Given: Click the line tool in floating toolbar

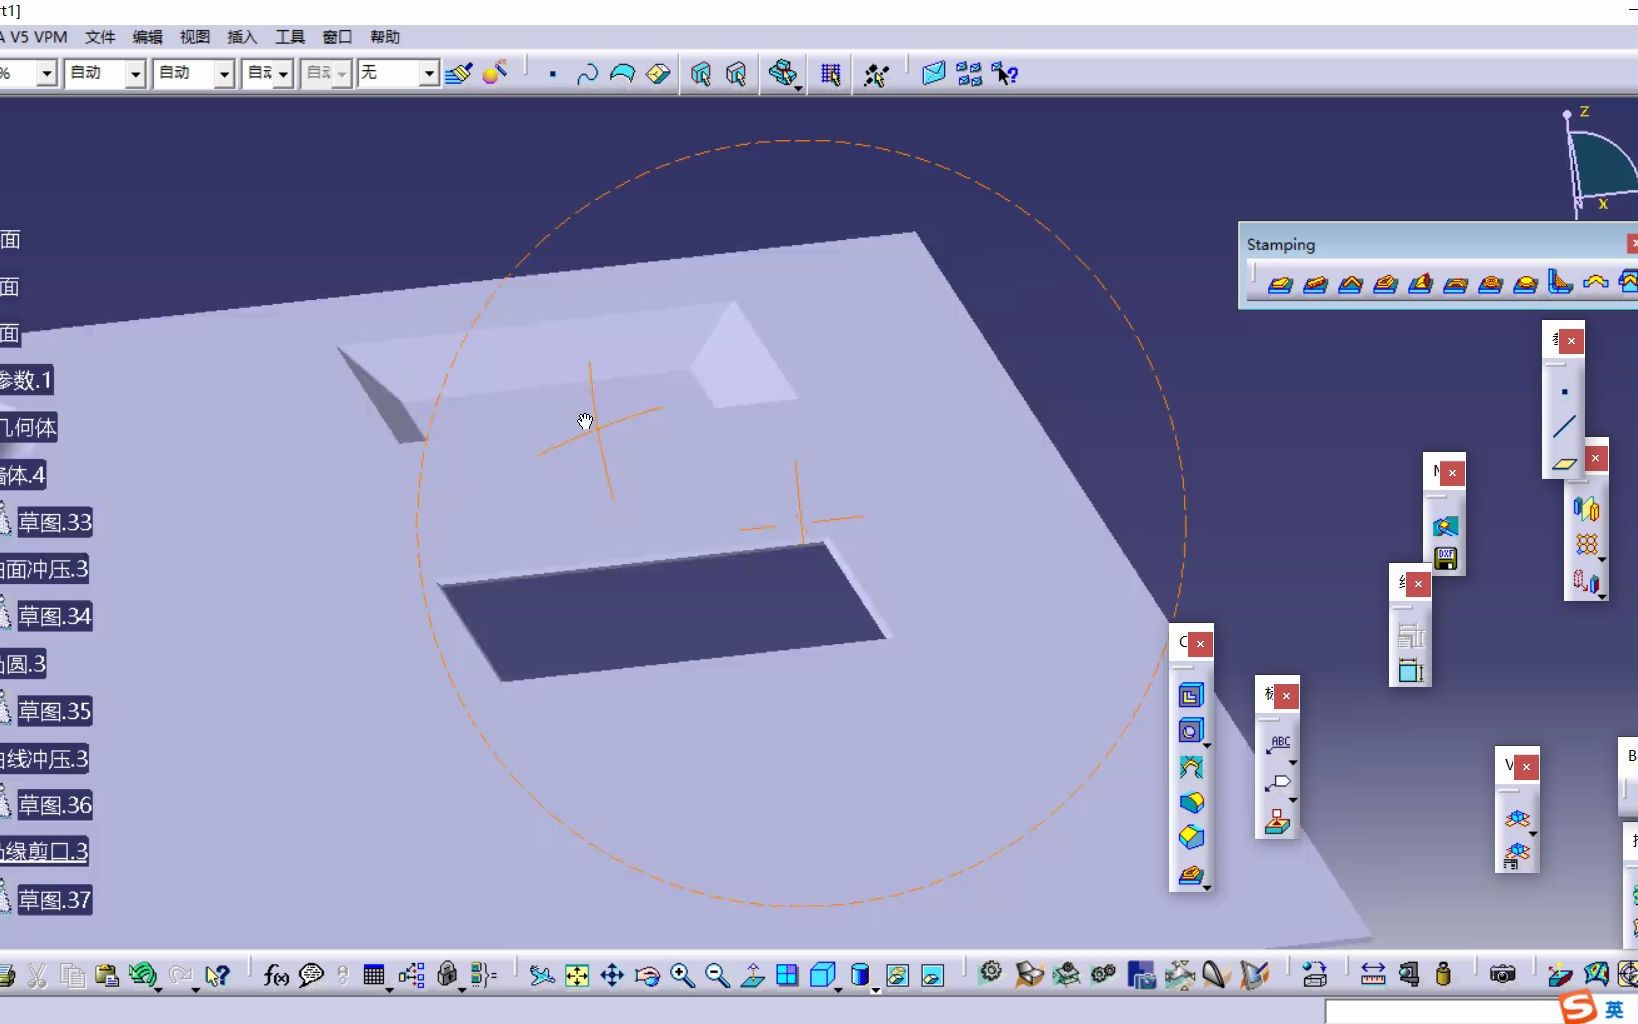Looking at the screenshot, I should pyautogui.click(x=1564, y=427).
